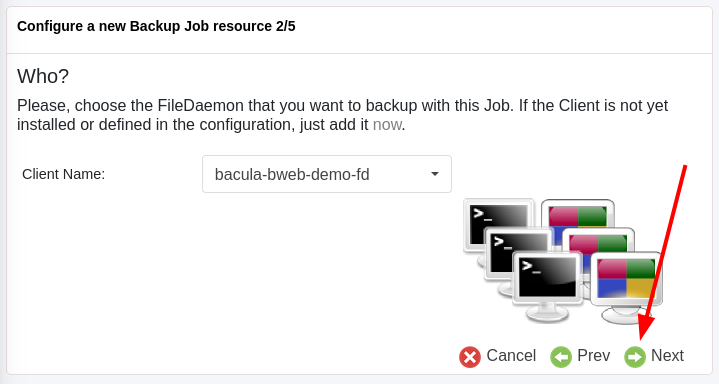Click the green right-arrow Next icon
Viewport: 719px width, 384px height.
click(635, 357)
